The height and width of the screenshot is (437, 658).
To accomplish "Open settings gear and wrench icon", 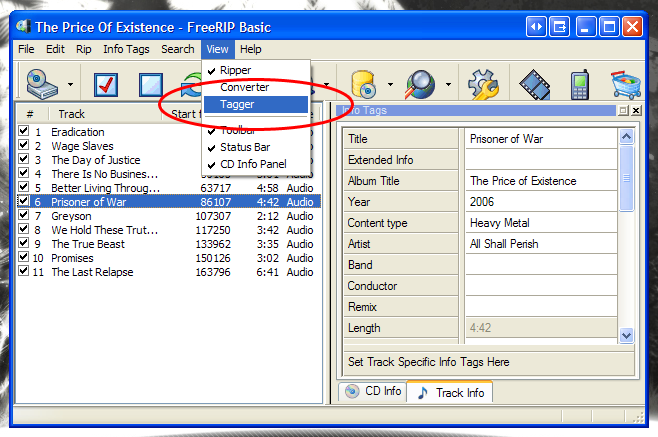I will pyautogui.click(x=483, y=84).
